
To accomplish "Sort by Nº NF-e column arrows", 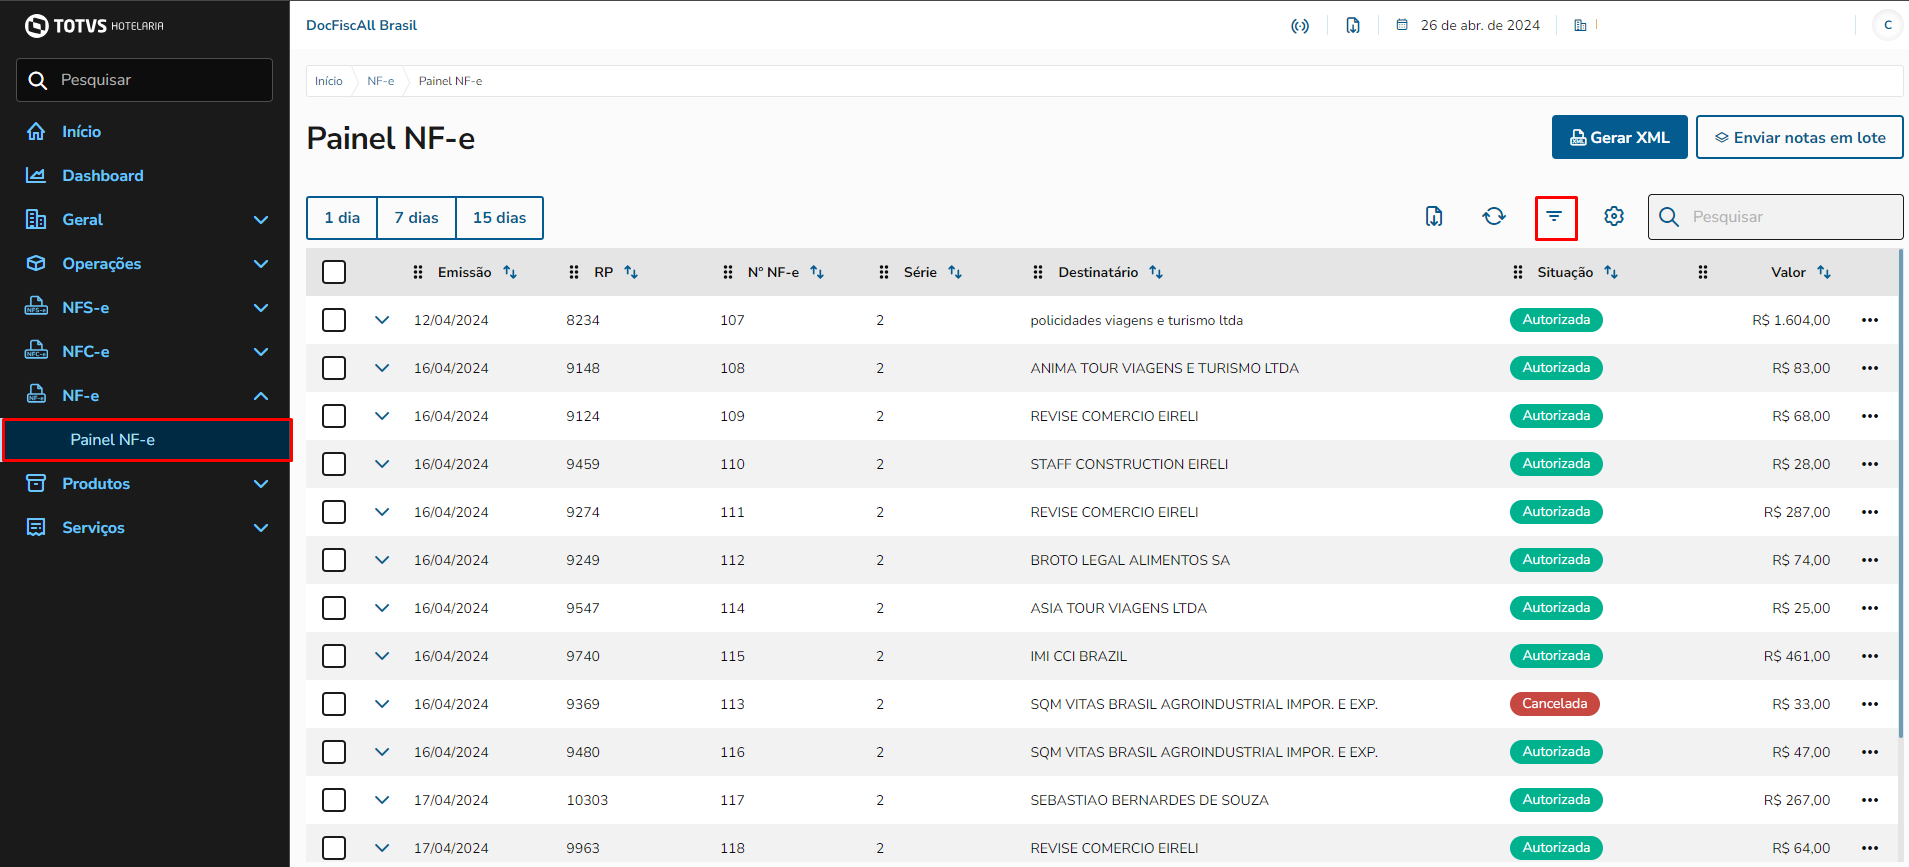I will click(817, 273).
